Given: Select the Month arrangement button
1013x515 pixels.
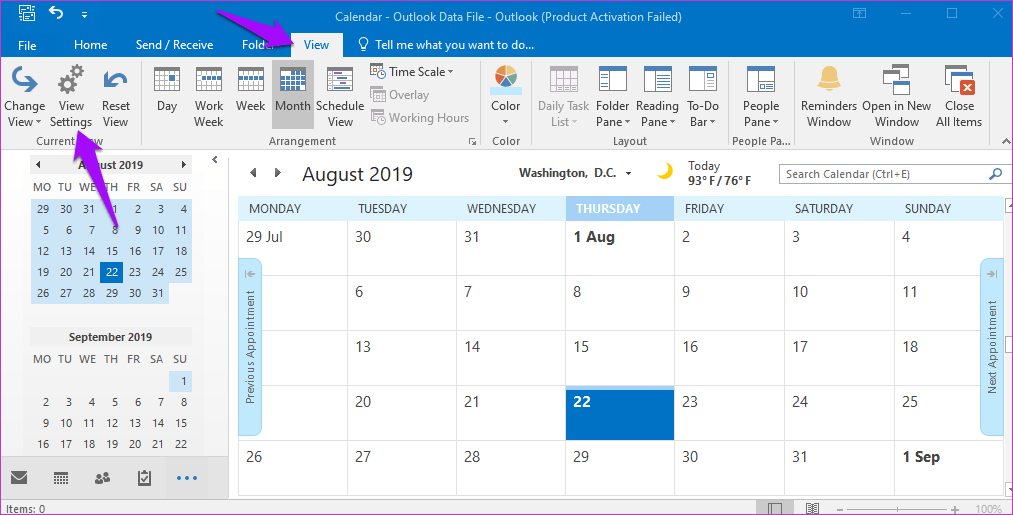Looking at the screenshot, I should pos(293,95).
